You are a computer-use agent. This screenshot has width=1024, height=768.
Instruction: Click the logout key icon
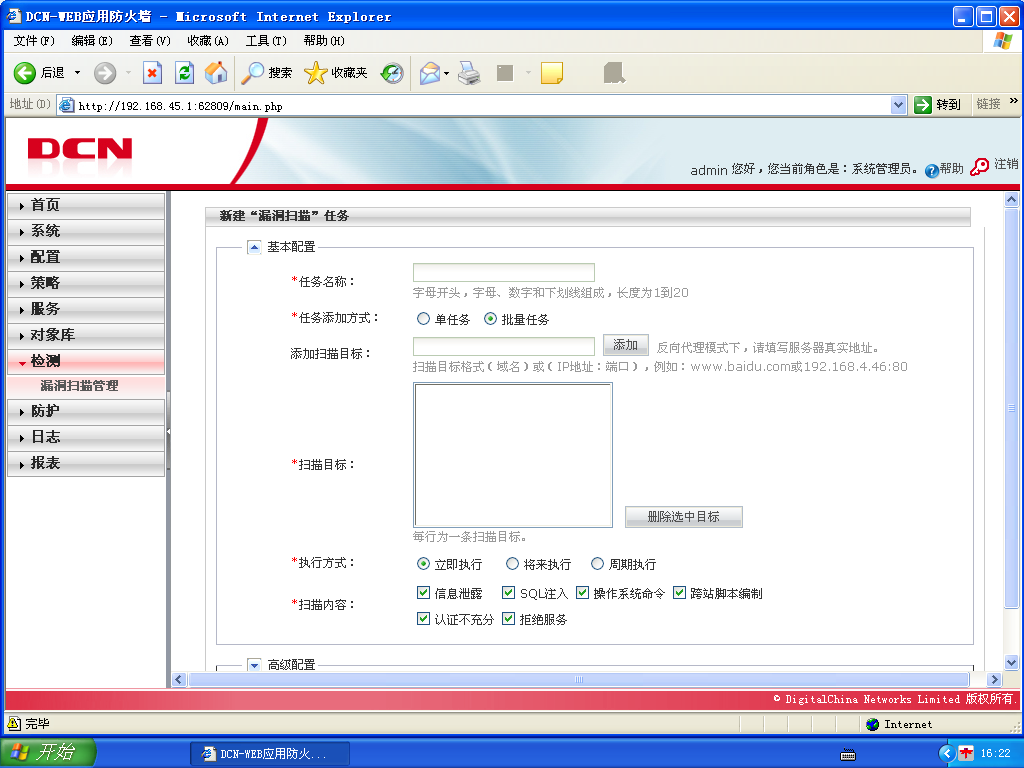[x=980, y=167]
